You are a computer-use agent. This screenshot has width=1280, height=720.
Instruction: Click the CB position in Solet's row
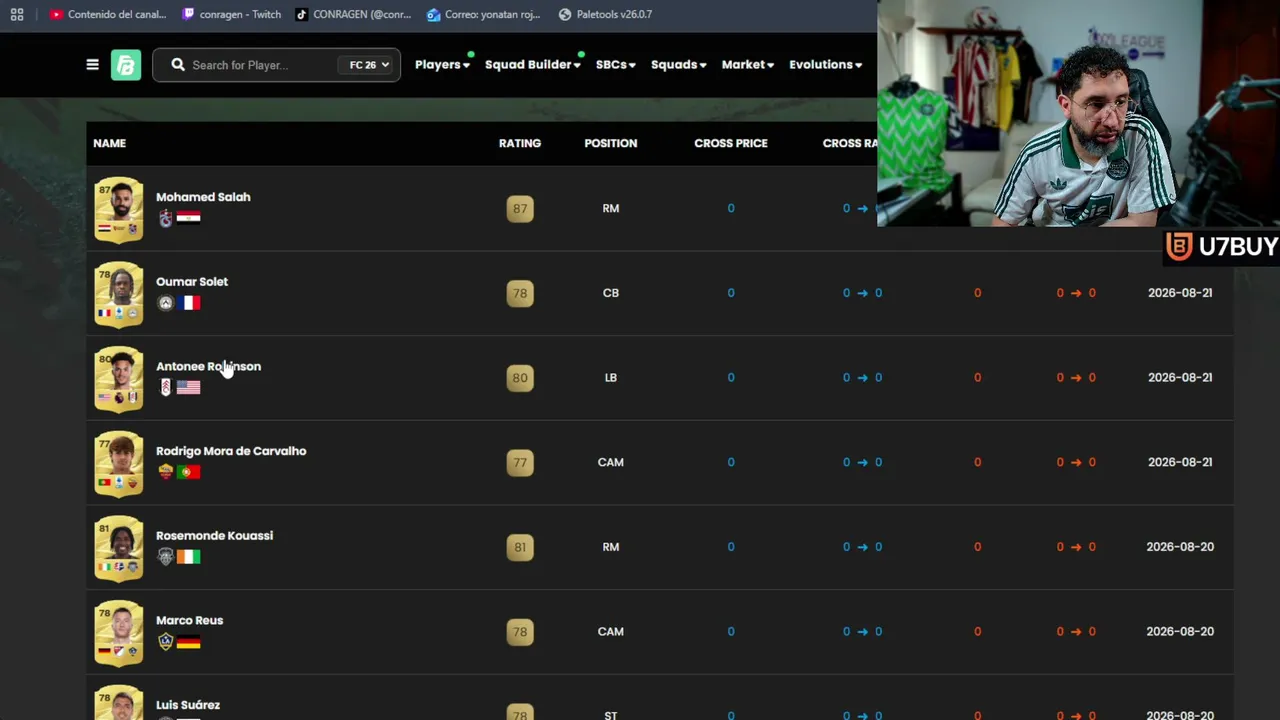[x=611, y=293]
